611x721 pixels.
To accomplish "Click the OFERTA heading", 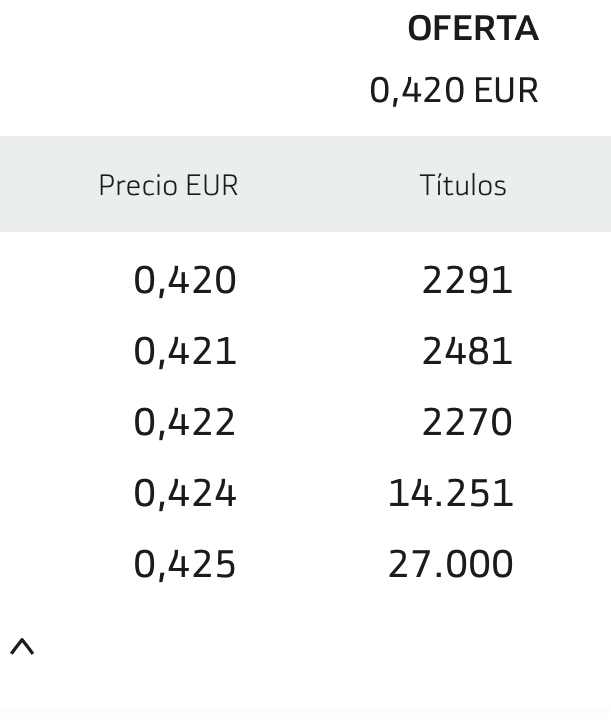I will pos(473,29).
